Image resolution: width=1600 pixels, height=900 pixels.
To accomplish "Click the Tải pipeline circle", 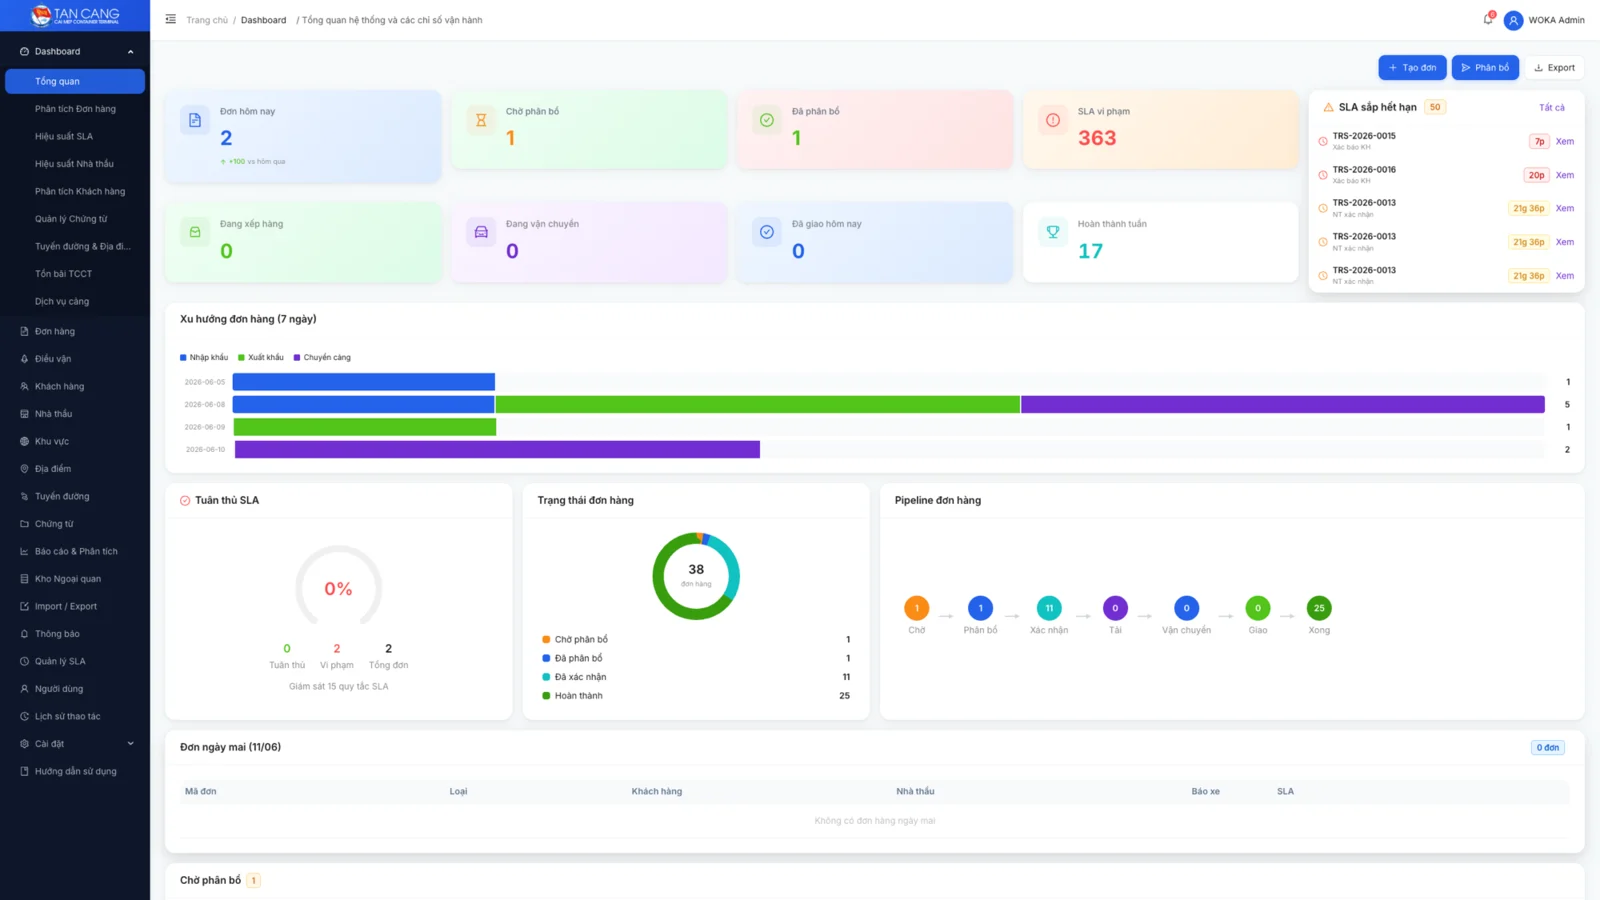I will (1115, 608).
